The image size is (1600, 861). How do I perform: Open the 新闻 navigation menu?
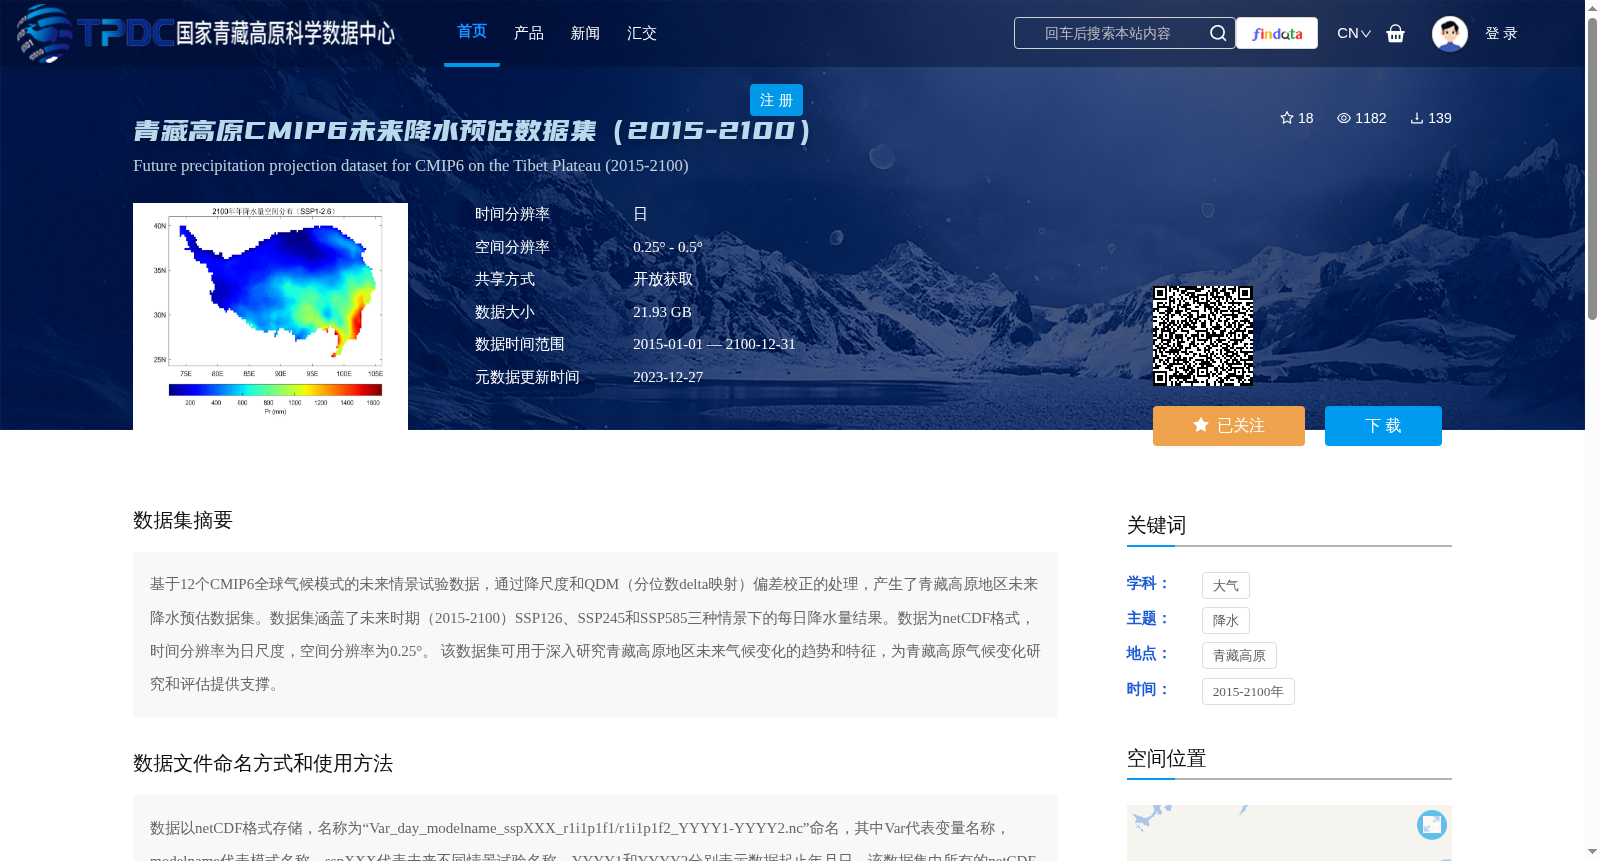[585, 33]
